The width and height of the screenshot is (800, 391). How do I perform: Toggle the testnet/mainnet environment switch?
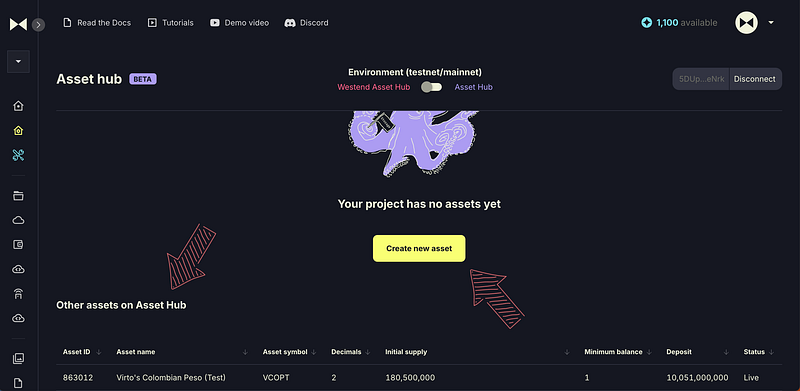click(431, 87)
